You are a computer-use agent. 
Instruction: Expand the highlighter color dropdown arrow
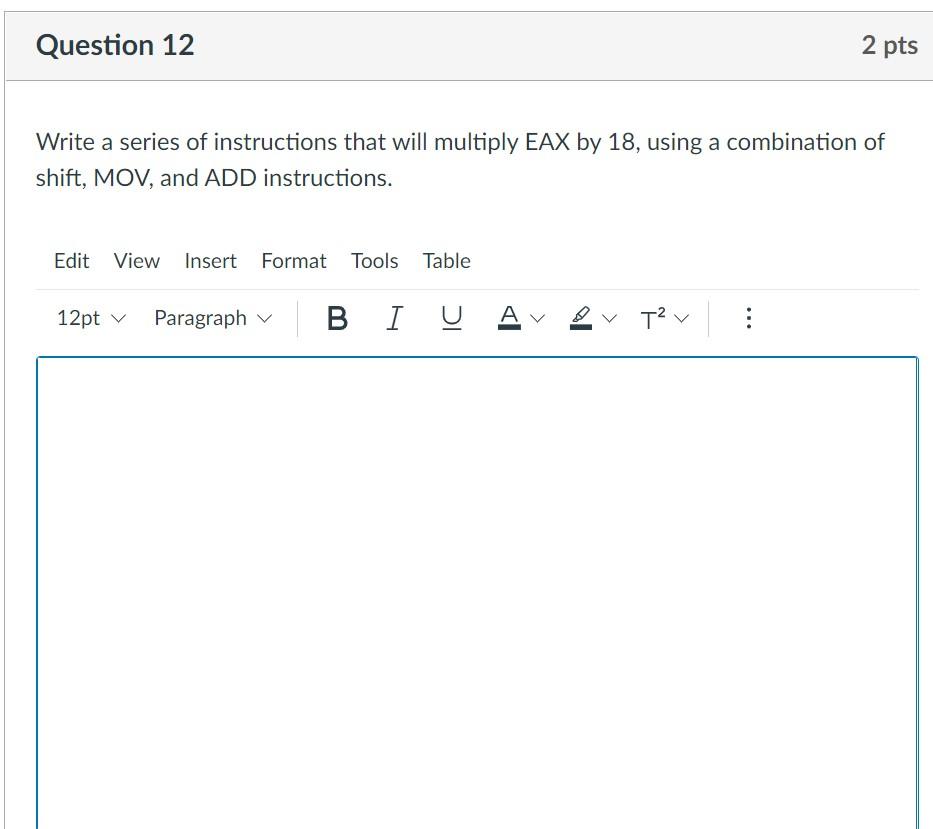pyautogui.click(x=609, y=318)
